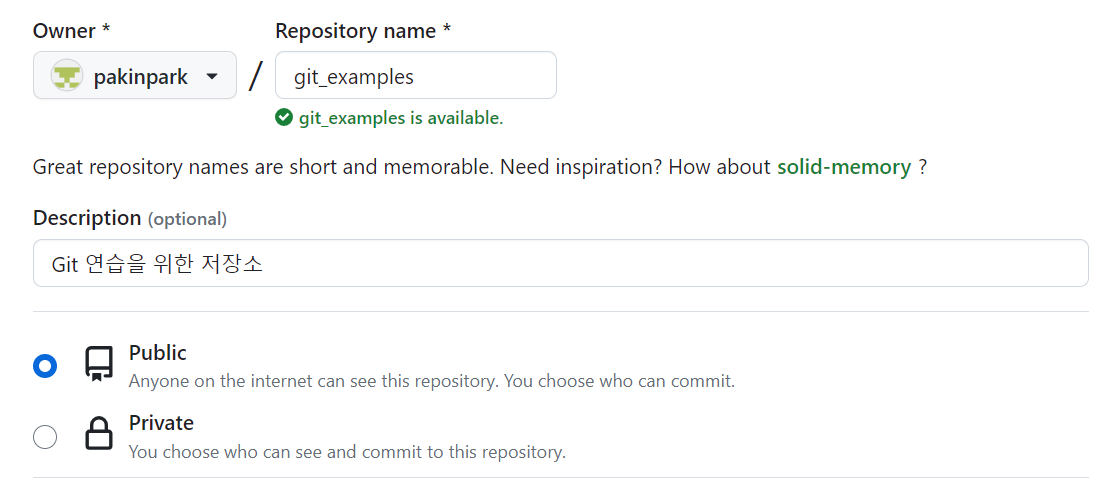The height and width of the screenshot is (490, 1116).
Task: Click the pakinpark owner name
Action: 140,77
